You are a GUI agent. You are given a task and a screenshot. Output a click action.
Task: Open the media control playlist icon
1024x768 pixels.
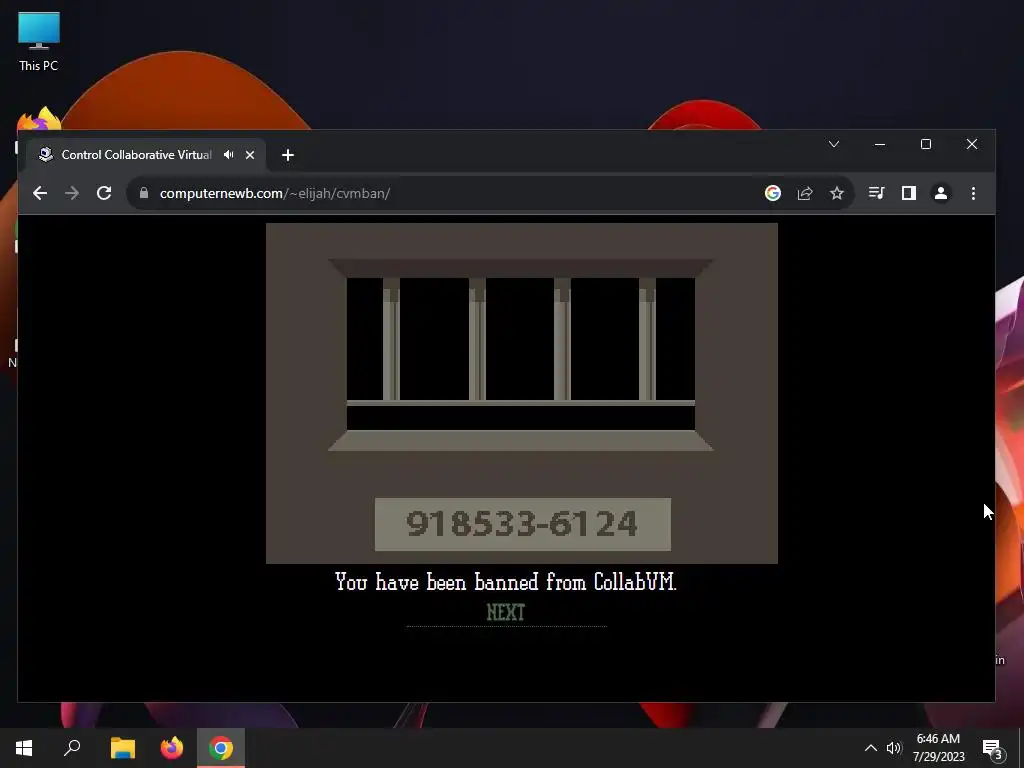[x=876, y=193]
